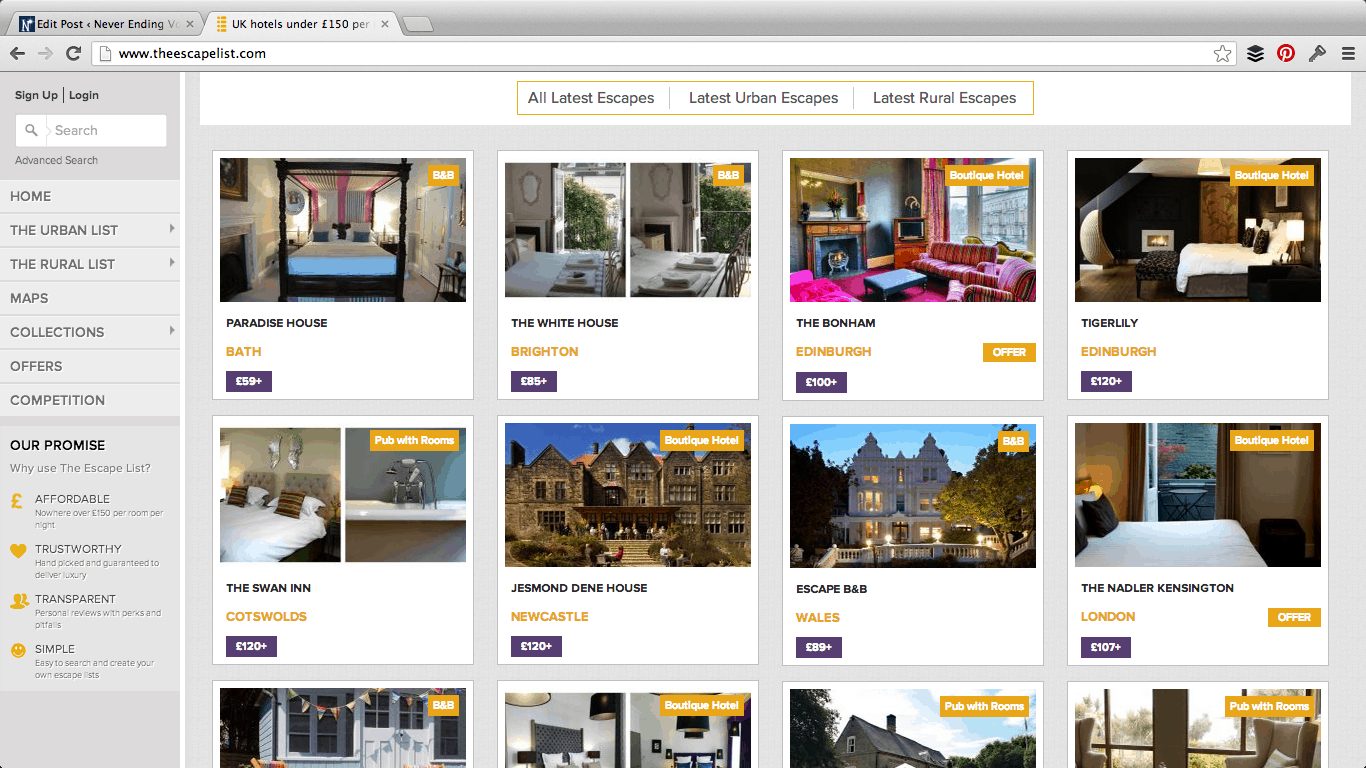The image size is (1366, 768).
Task: Click the address bar URL field
Action: (662, 54)
